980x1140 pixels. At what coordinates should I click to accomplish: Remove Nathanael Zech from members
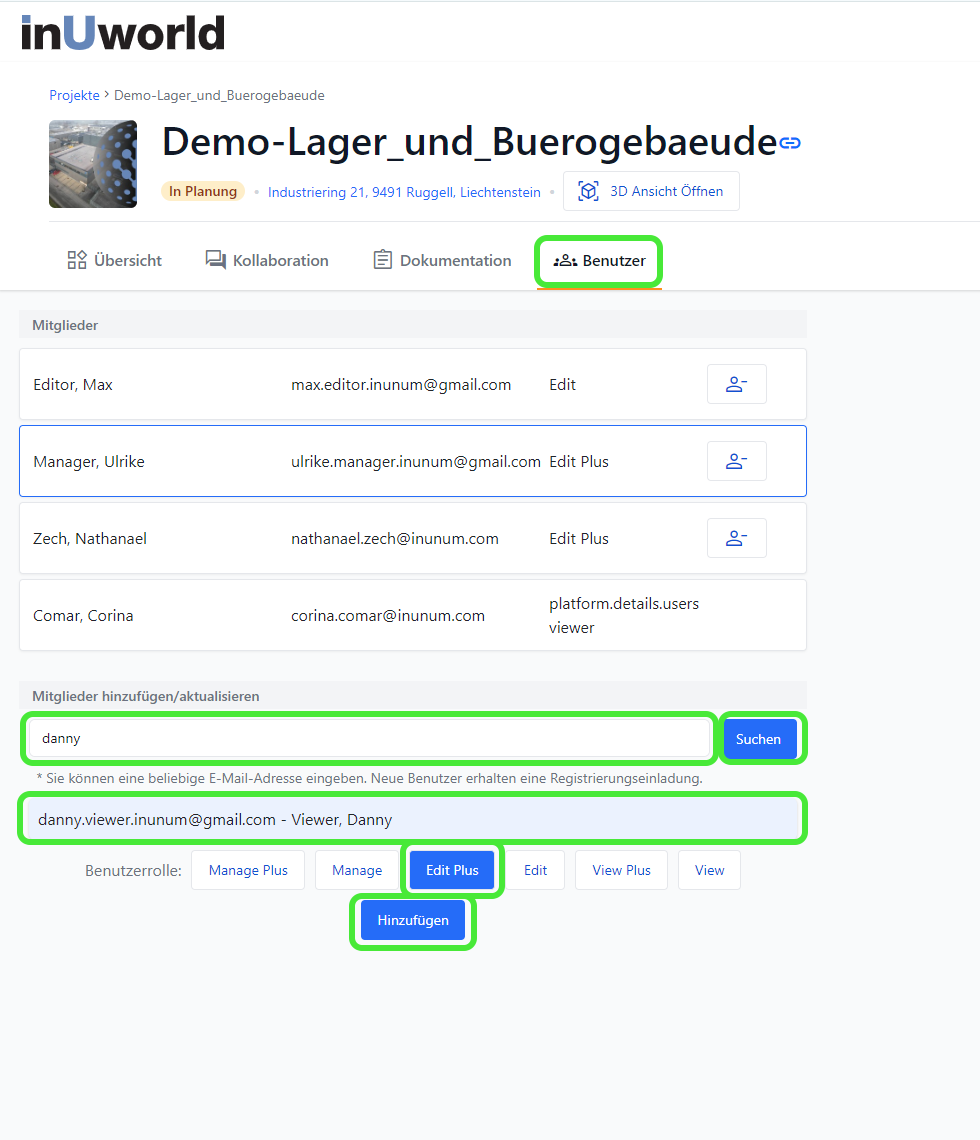736,538
